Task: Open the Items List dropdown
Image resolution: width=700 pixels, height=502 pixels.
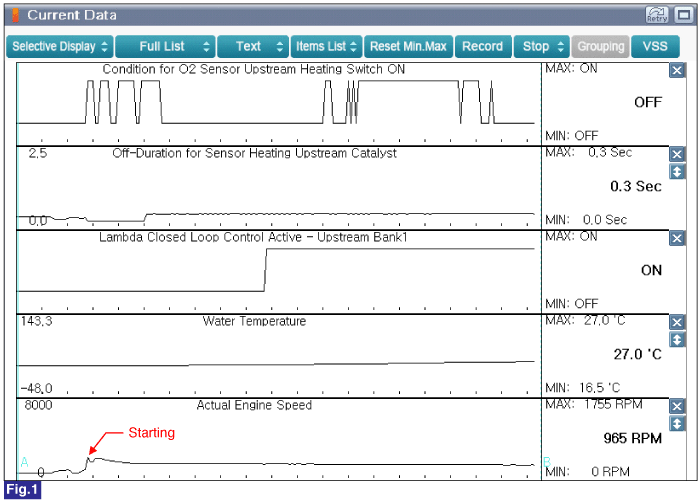Action: pyautogui.click(x=326, y=46)
